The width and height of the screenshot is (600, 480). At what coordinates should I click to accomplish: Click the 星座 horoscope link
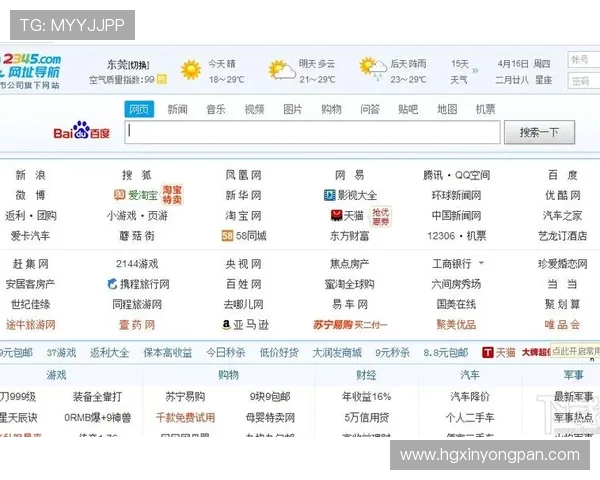tap(543, 80)
